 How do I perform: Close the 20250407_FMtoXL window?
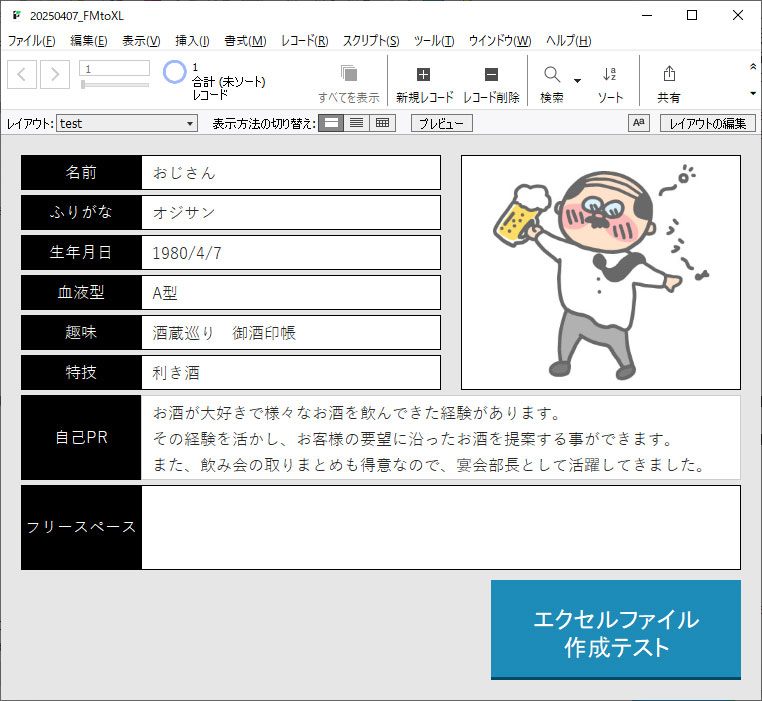738,16
